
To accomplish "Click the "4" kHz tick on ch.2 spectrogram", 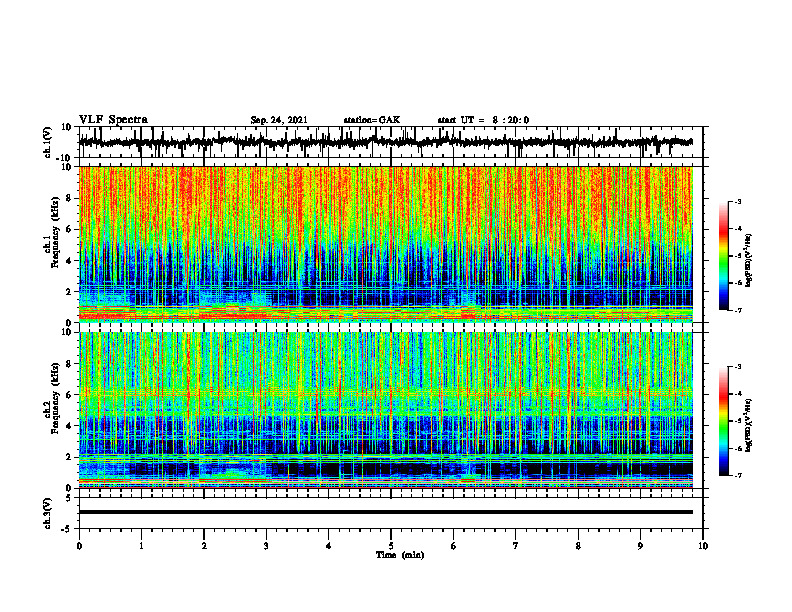I will [x=69, y=426].
